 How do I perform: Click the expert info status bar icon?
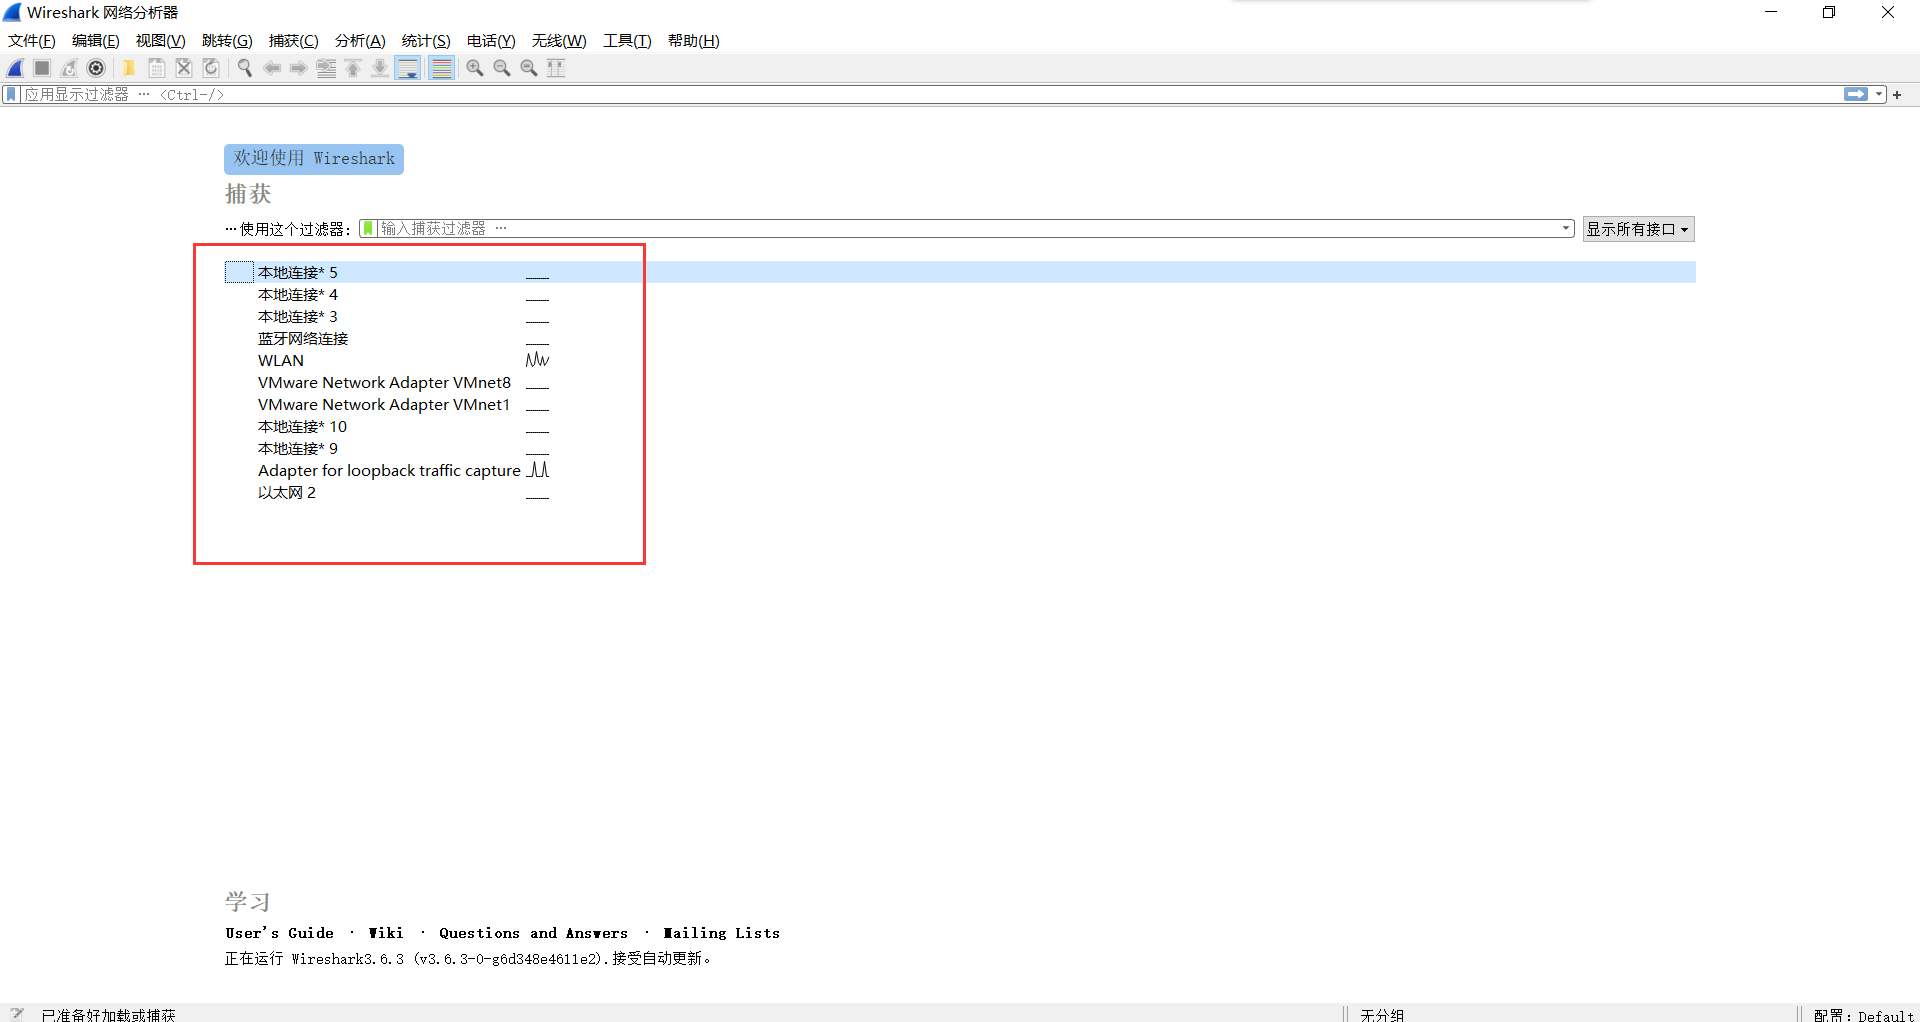pyautogui.click(x=17, y=1013)
